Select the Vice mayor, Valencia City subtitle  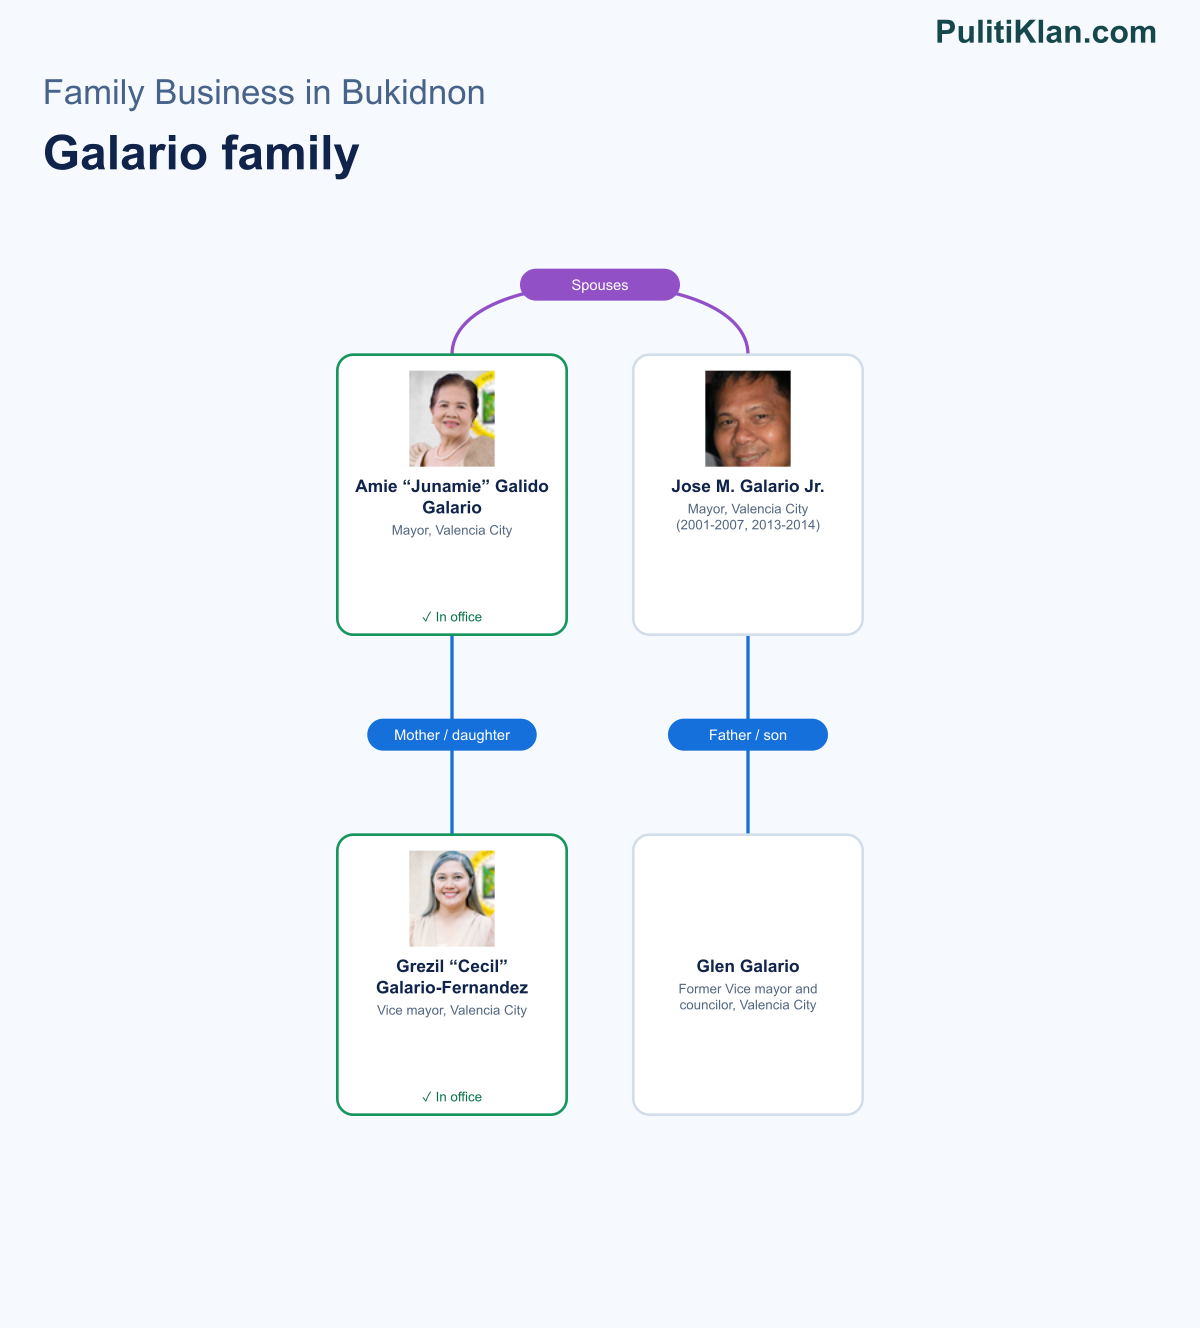click(452, 1010)
